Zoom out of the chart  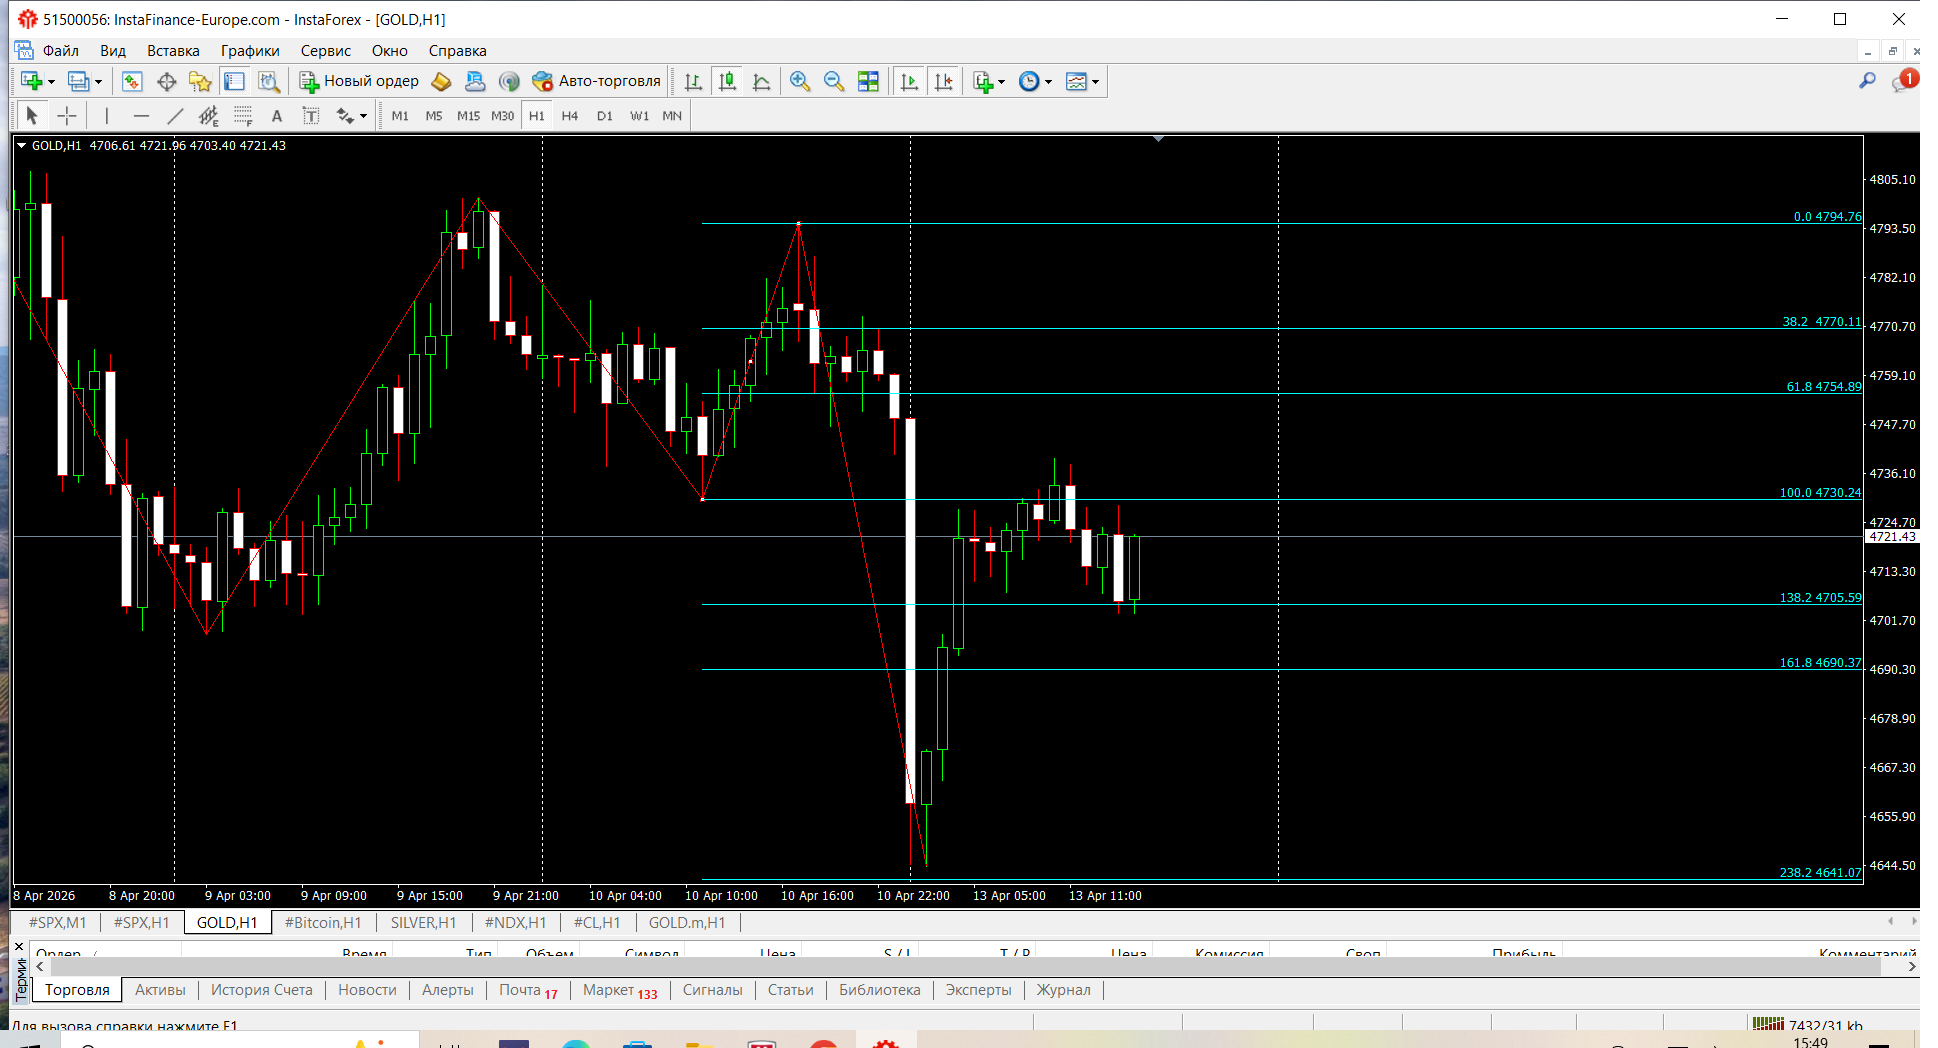click(834, 82)
